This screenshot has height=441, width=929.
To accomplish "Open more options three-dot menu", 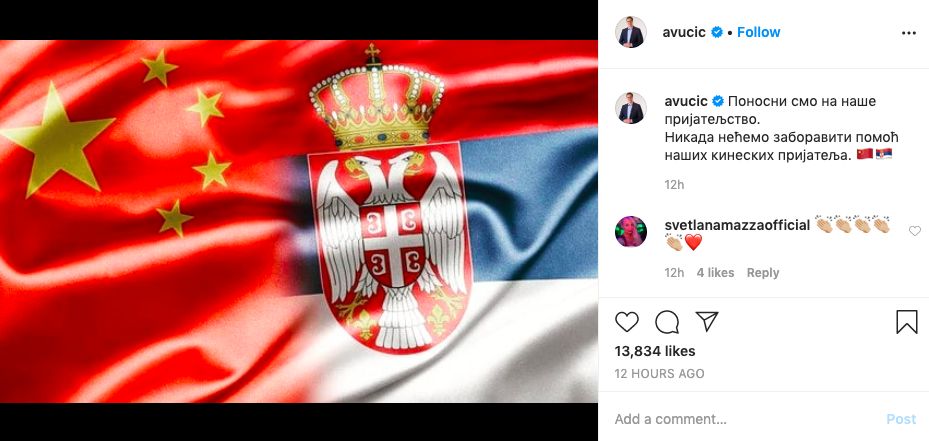I will 908,33.
